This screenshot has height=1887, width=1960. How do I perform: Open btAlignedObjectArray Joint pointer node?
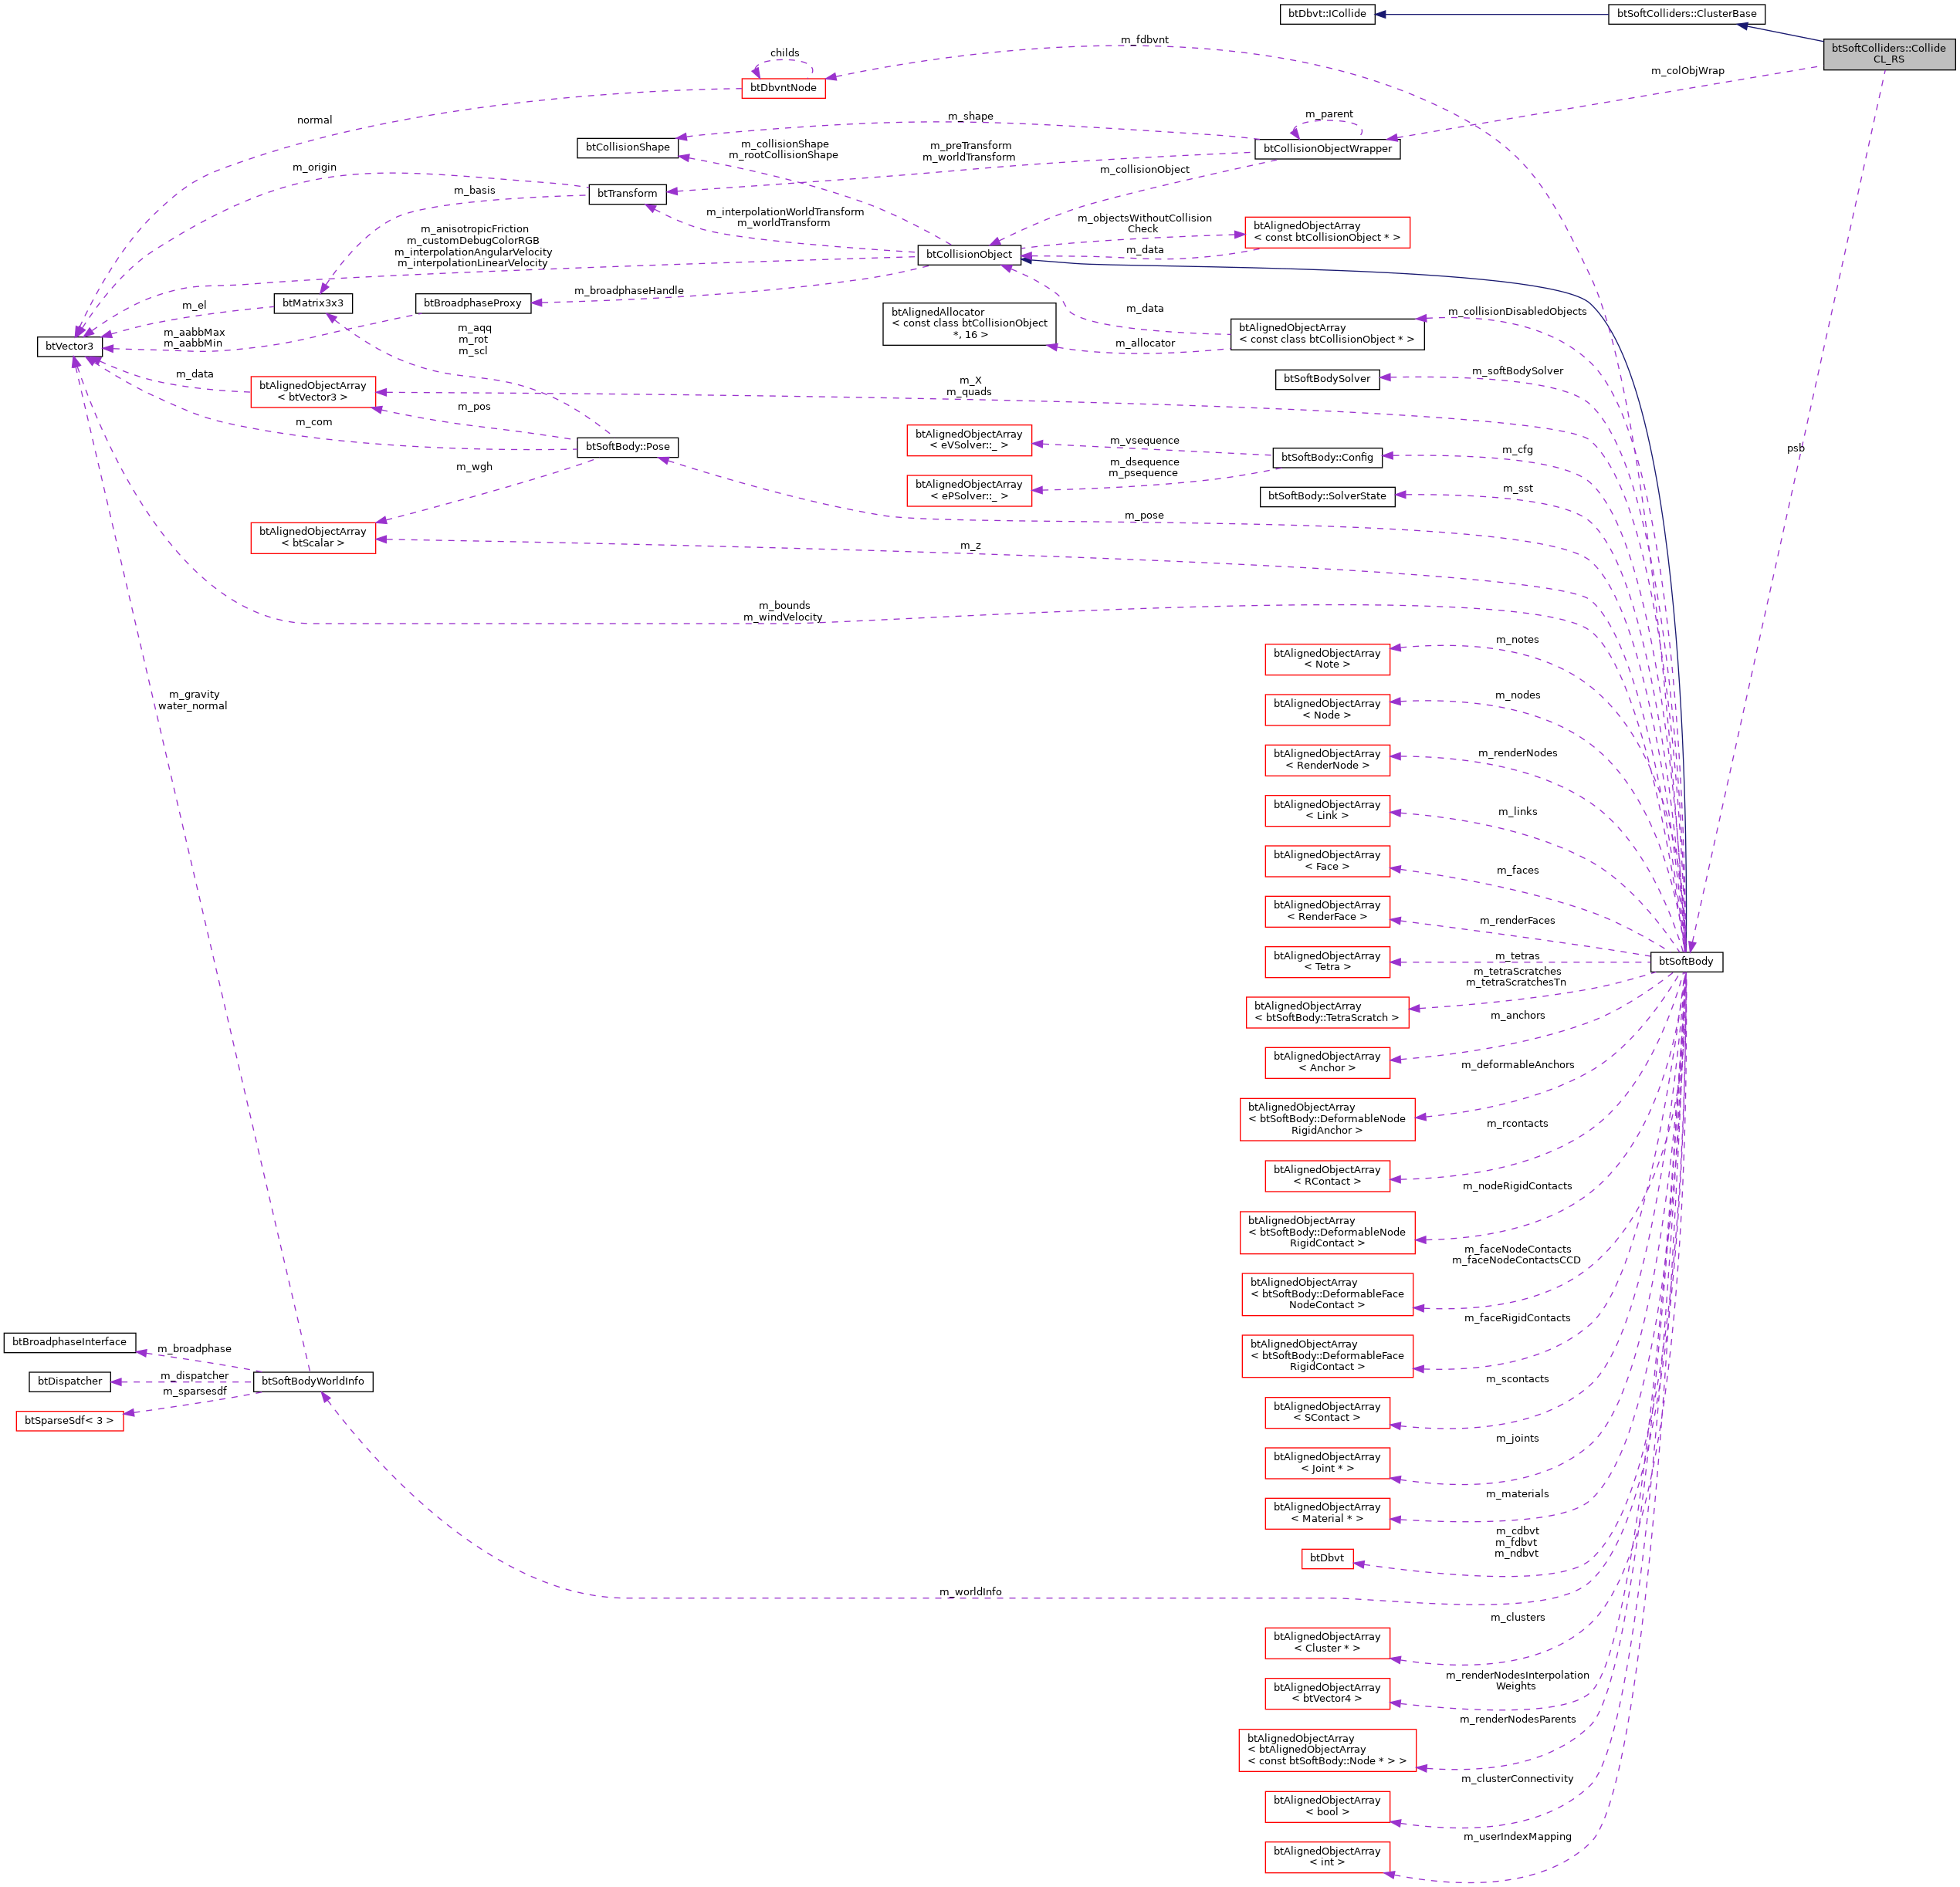click(1327, 1463)
